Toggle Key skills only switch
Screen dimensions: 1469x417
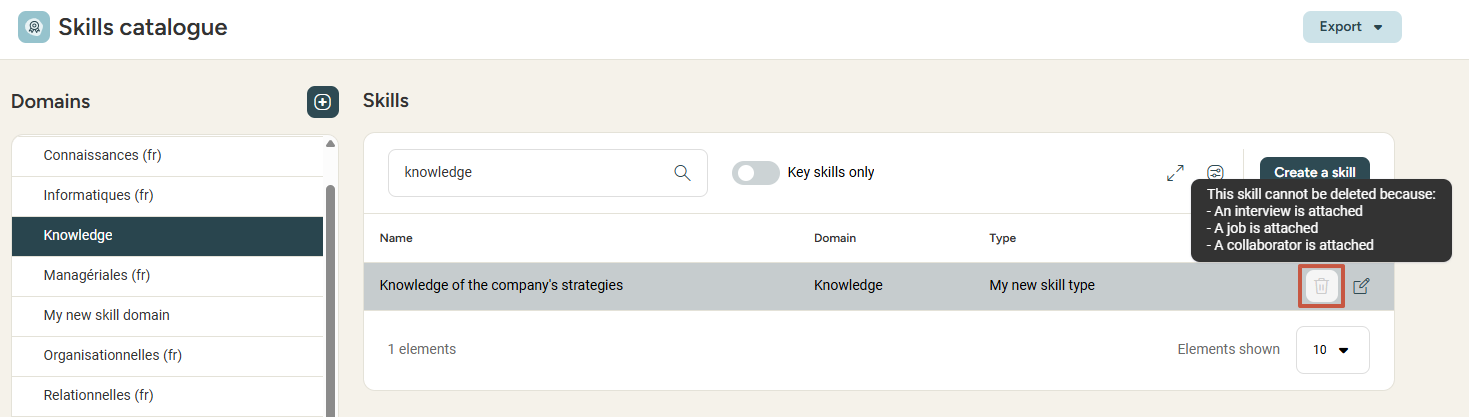(x=755, y=173)
